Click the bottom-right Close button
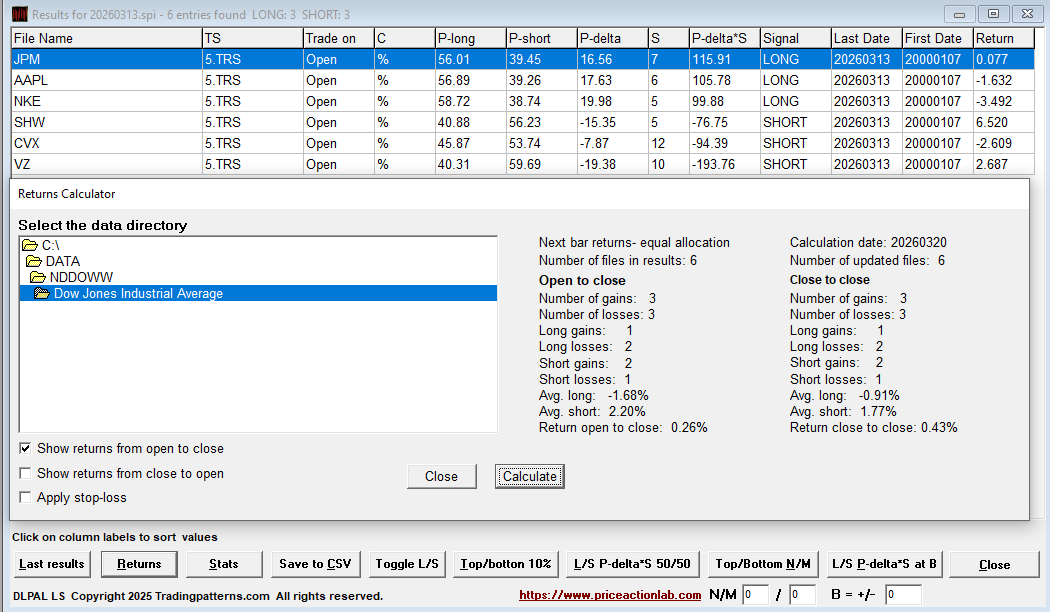This screenshot has width=1050, height=612. (994, 565)
